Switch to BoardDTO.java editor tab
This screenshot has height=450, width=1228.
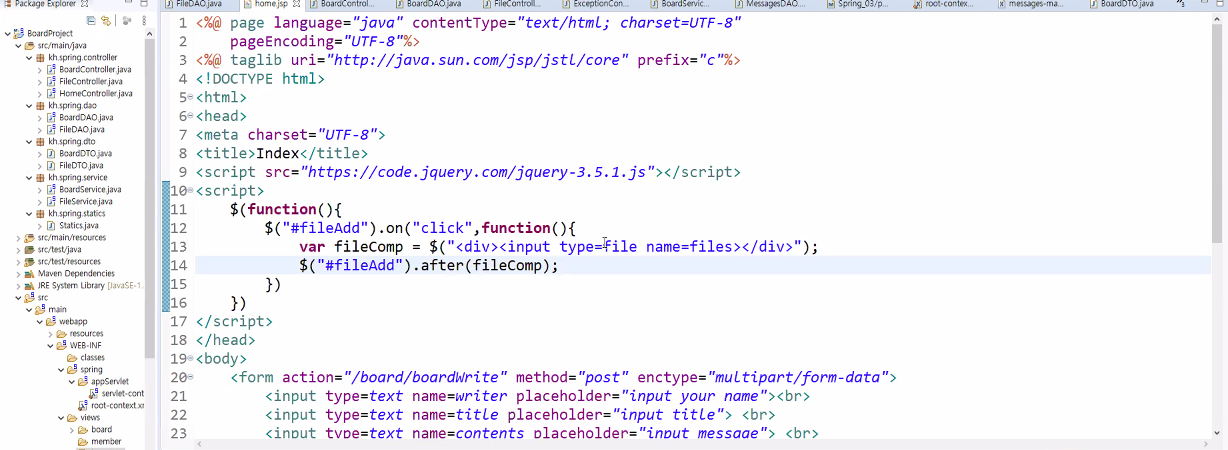pyautogui.click(x=1120, y=5)
